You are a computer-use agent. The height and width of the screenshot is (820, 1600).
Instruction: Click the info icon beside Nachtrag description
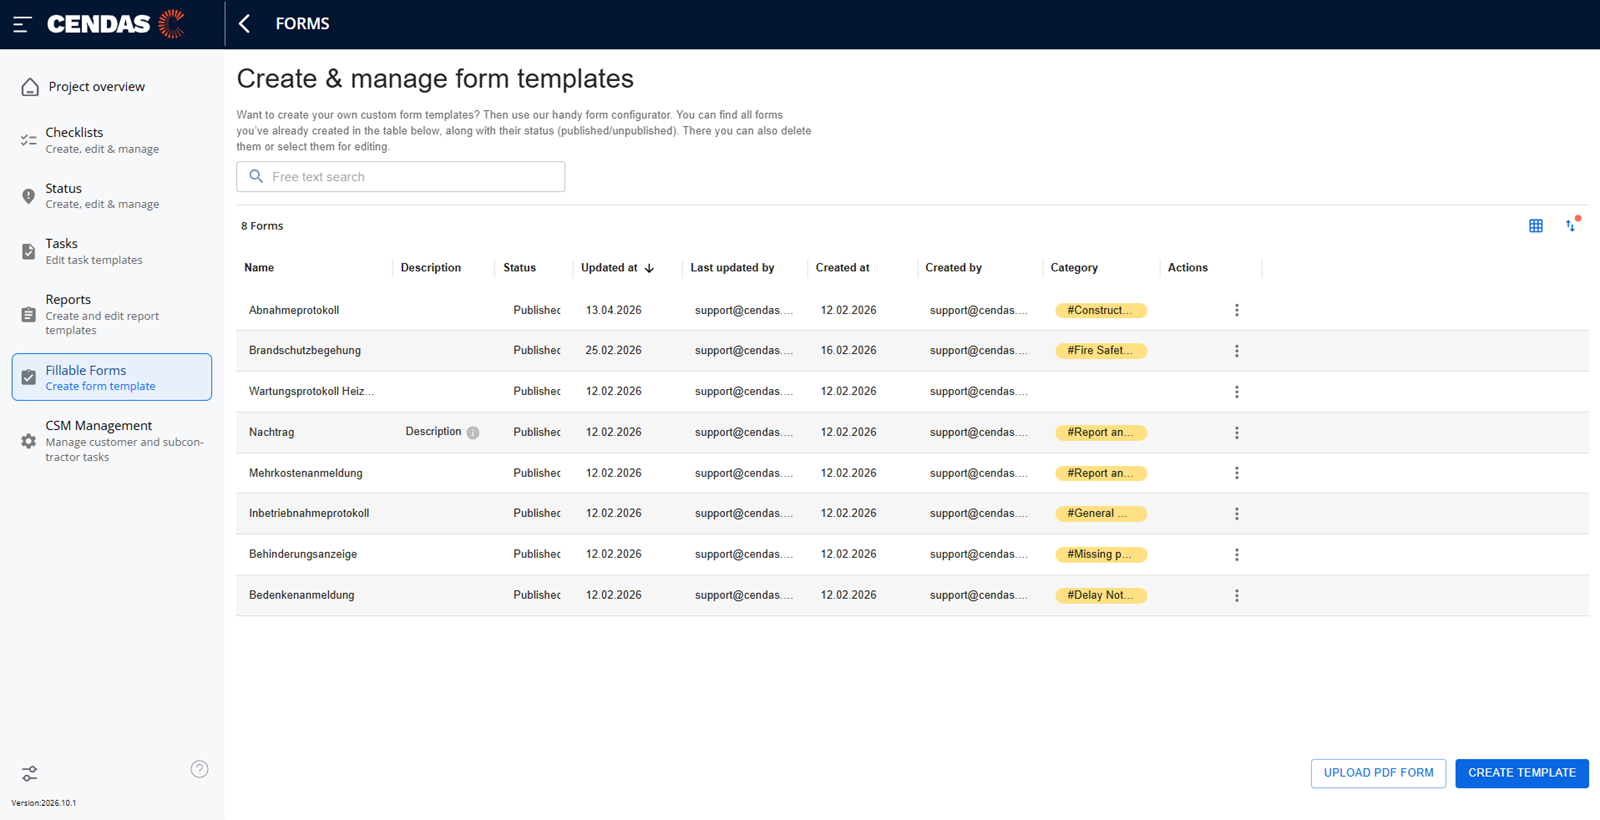click(473, 433)
